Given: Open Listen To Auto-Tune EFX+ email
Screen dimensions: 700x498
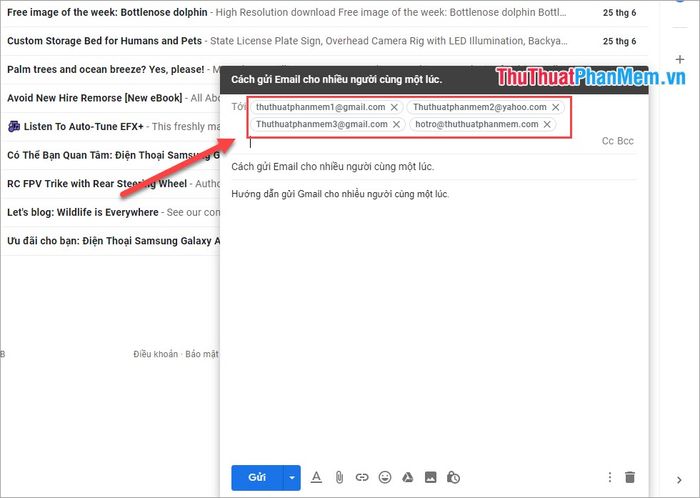Looking at the screenshot, I should pos(111,127).
